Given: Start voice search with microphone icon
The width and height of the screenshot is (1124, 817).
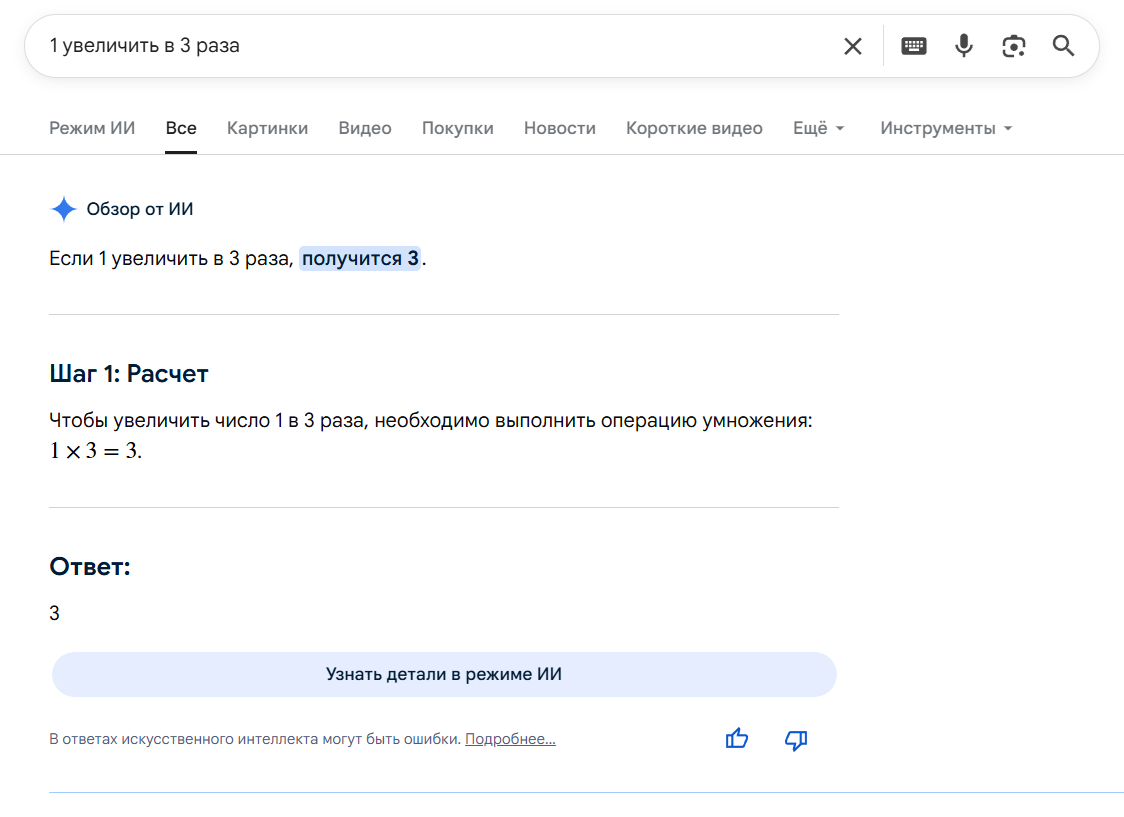Looking at the screenshot, I should [x=964, y=46].
